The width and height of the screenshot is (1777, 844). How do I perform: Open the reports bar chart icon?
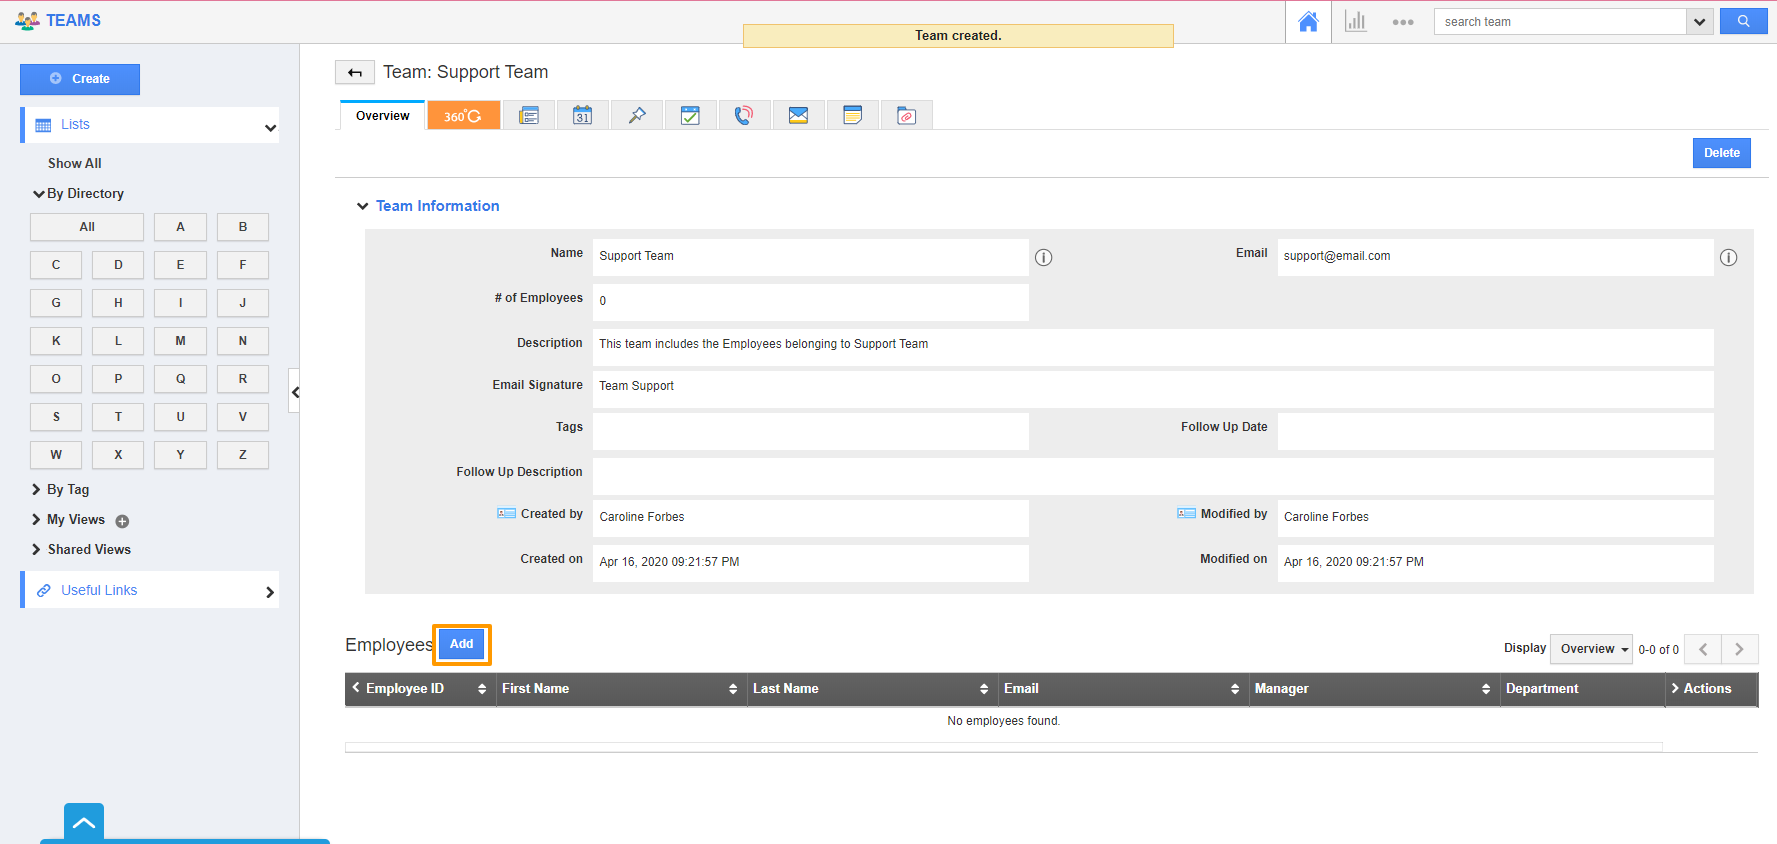[x=1355, y=22]
